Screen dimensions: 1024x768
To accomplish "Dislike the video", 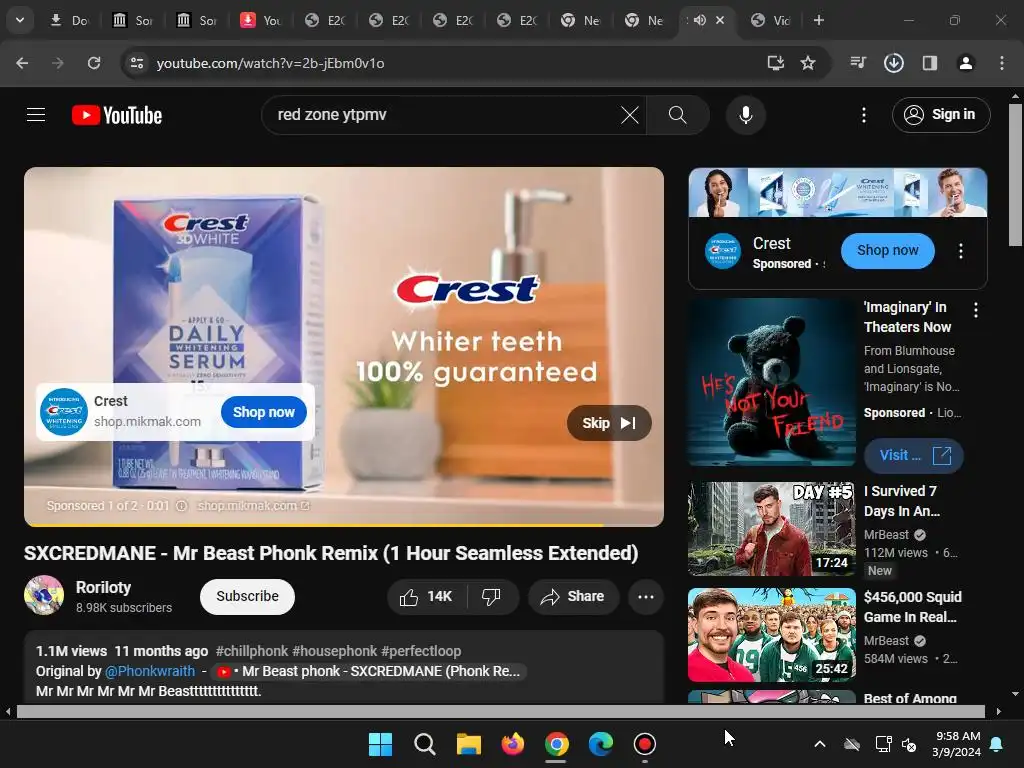I will pos(491,596).
